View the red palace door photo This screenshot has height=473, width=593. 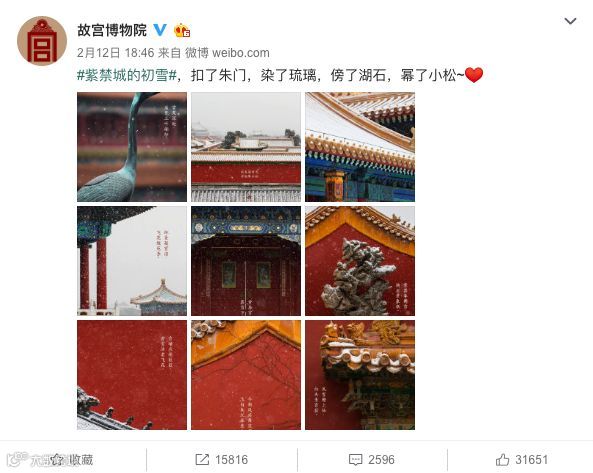coord(246,261)
